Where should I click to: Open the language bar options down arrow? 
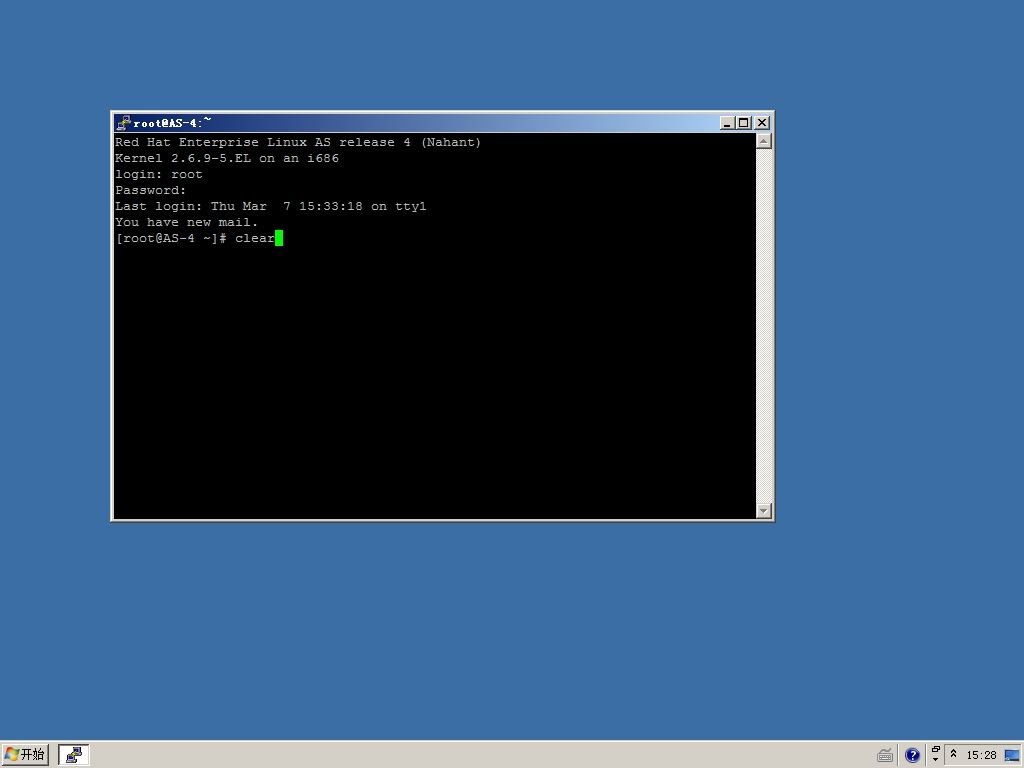(x=935, y=760)
